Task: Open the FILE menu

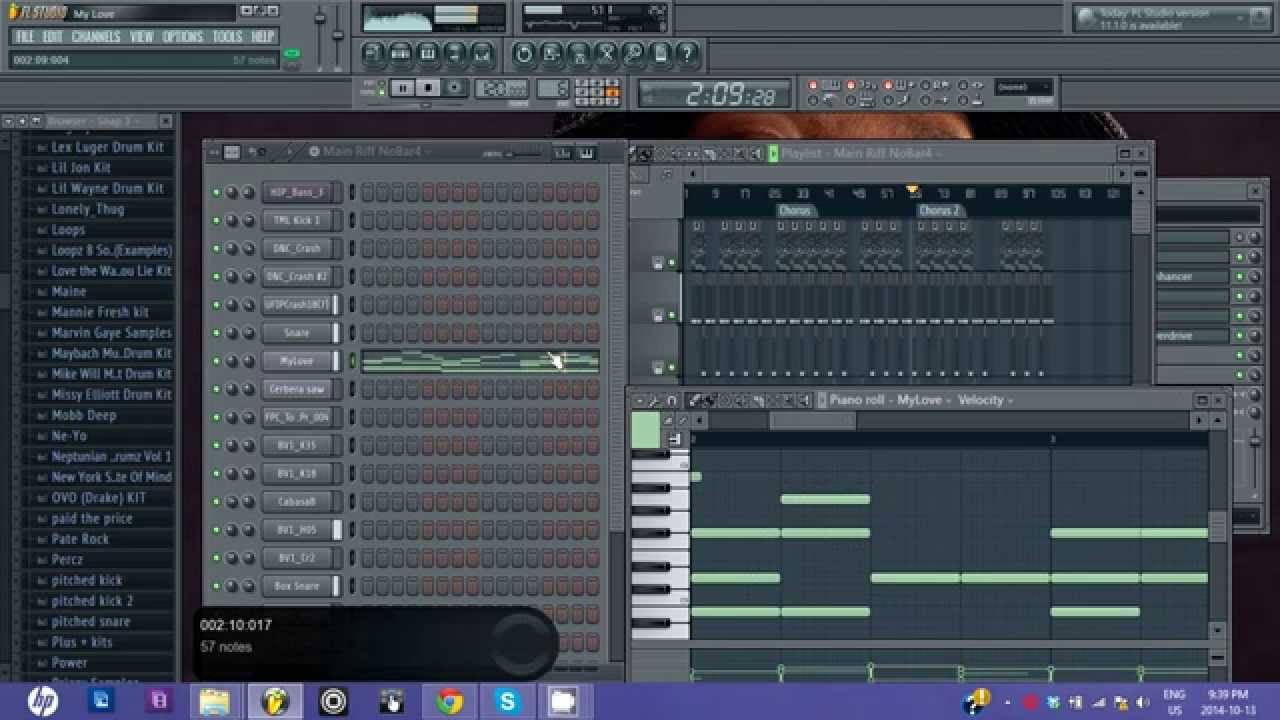Action: point(25,37)
